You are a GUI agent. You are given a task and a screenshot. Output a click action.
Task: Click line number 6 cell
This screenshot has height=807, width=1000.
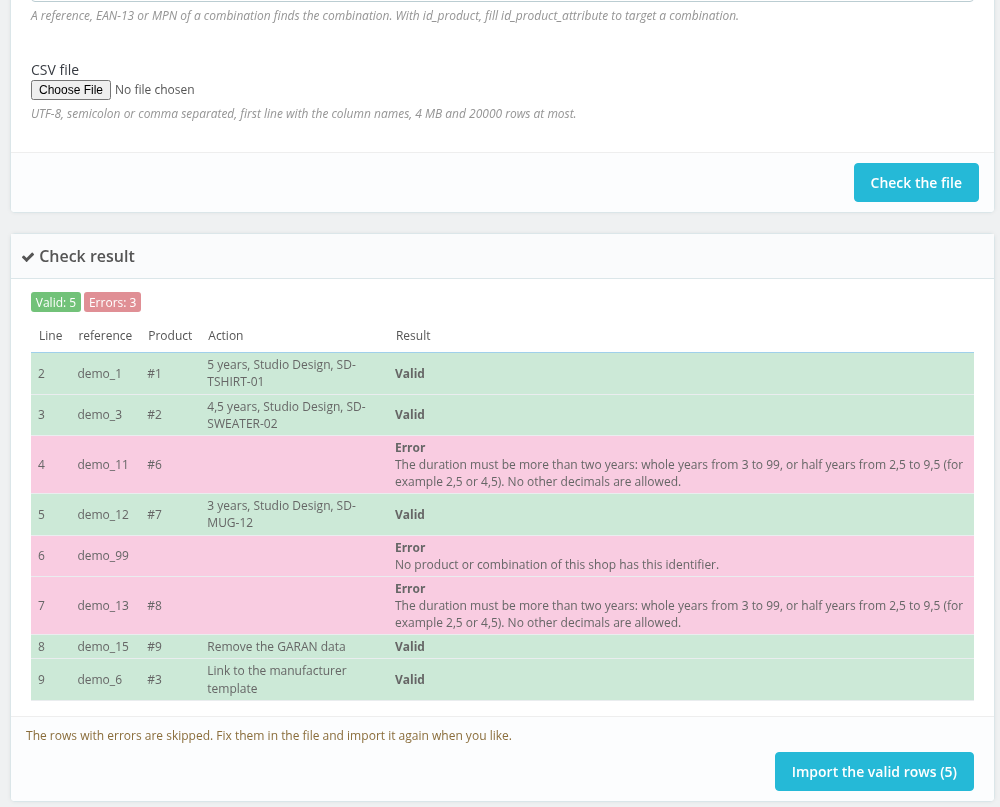click(x=41, y=556)
